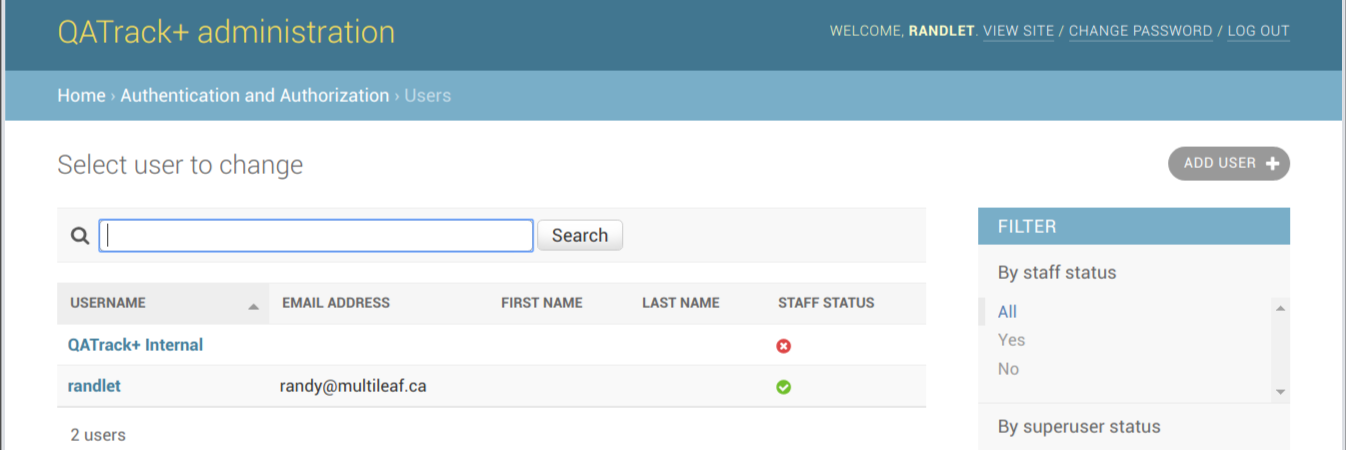Click the staff filter list scroll up arrow

(x=1280, y=308)
